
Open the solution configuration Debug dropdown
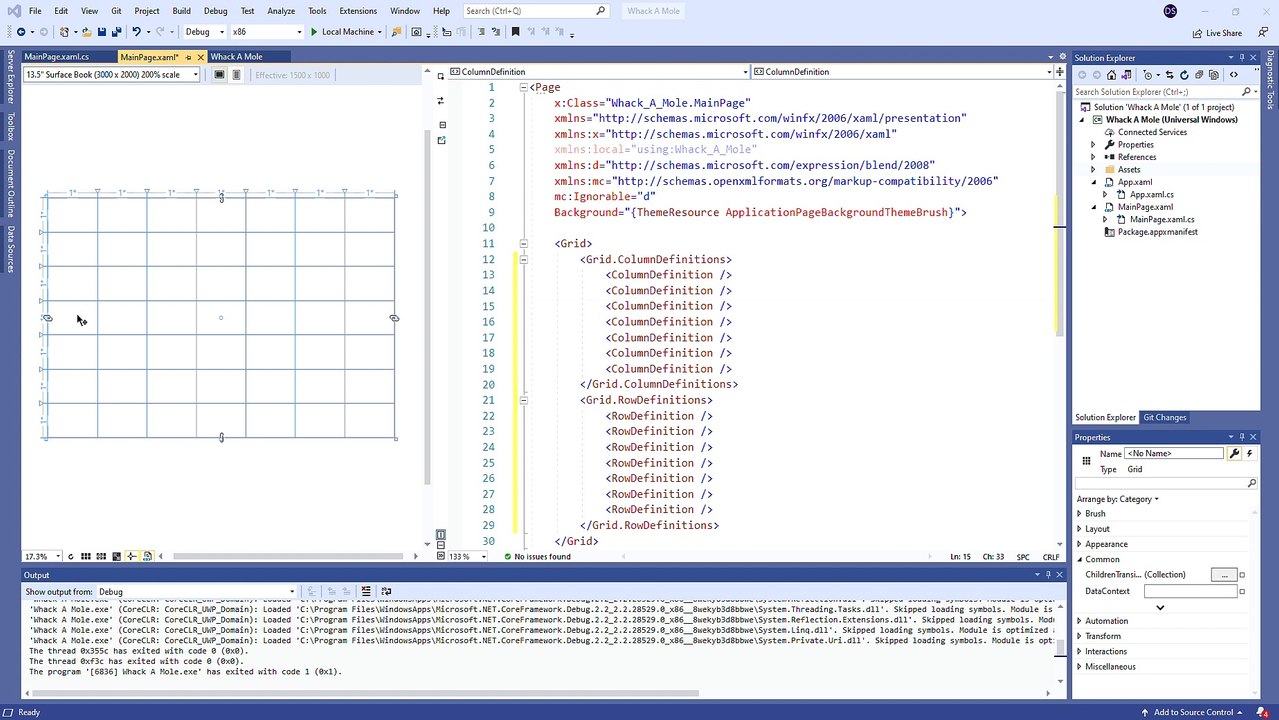(204, 31)
